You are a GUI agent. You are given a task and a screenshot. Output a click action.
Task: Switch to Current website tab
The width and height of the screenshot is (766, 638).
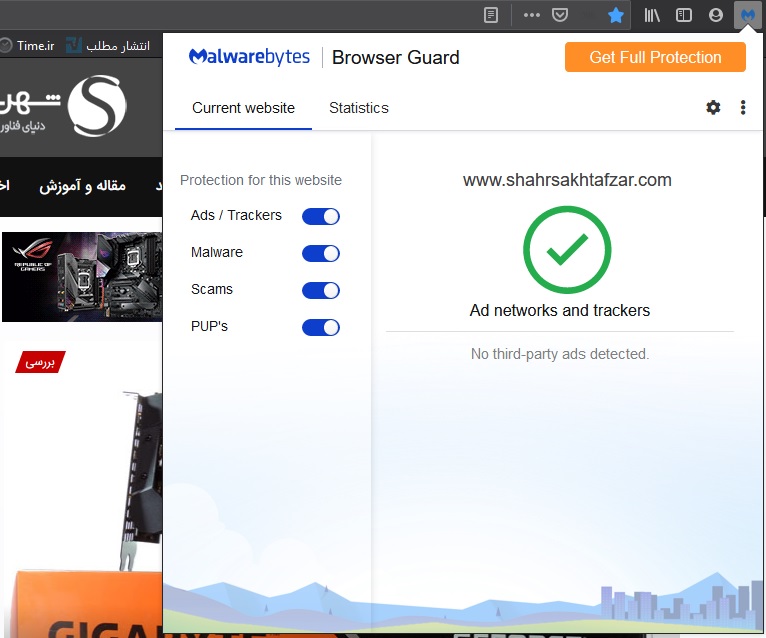coord(243,108)
